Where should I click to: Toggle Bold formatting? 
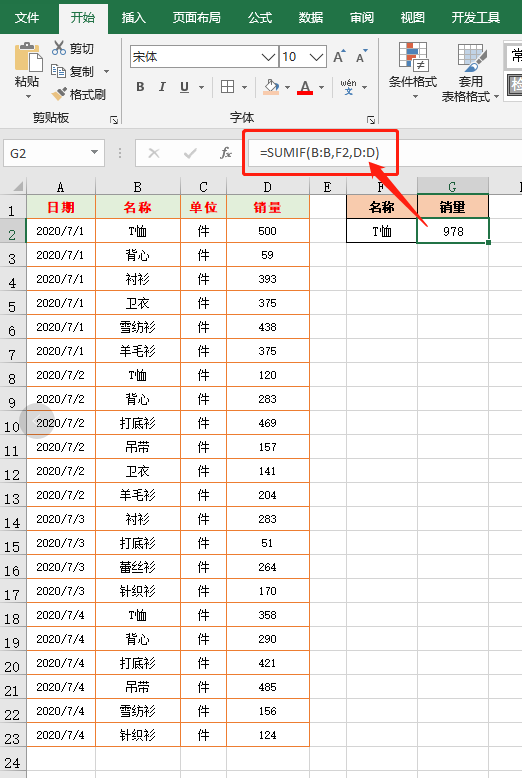pyautogui.click(x=140, y=87)
